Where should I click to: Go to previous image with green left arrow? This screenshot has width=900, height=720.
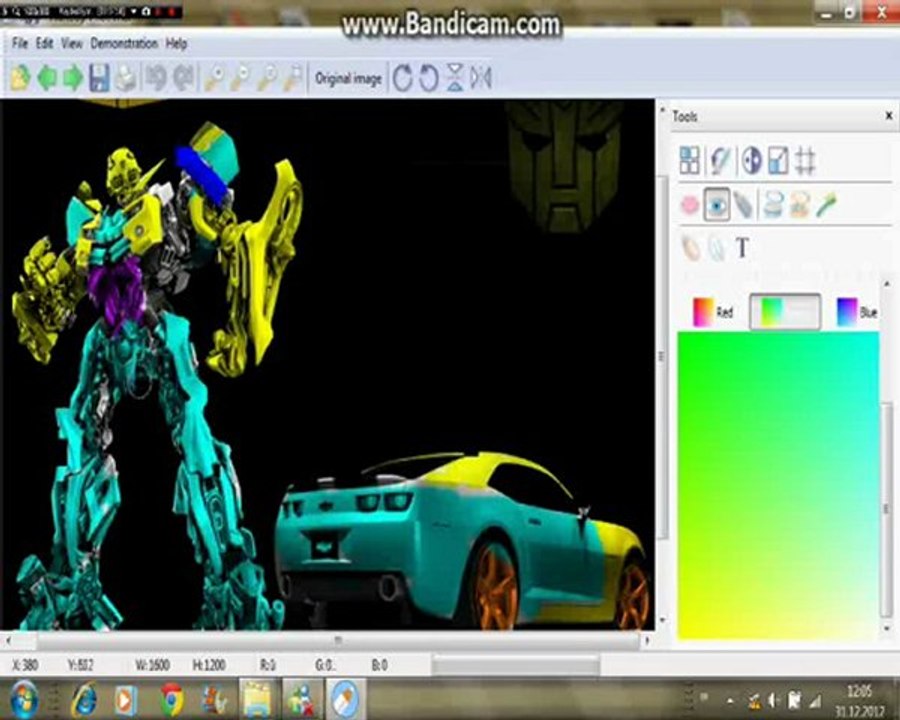(47, 78)
